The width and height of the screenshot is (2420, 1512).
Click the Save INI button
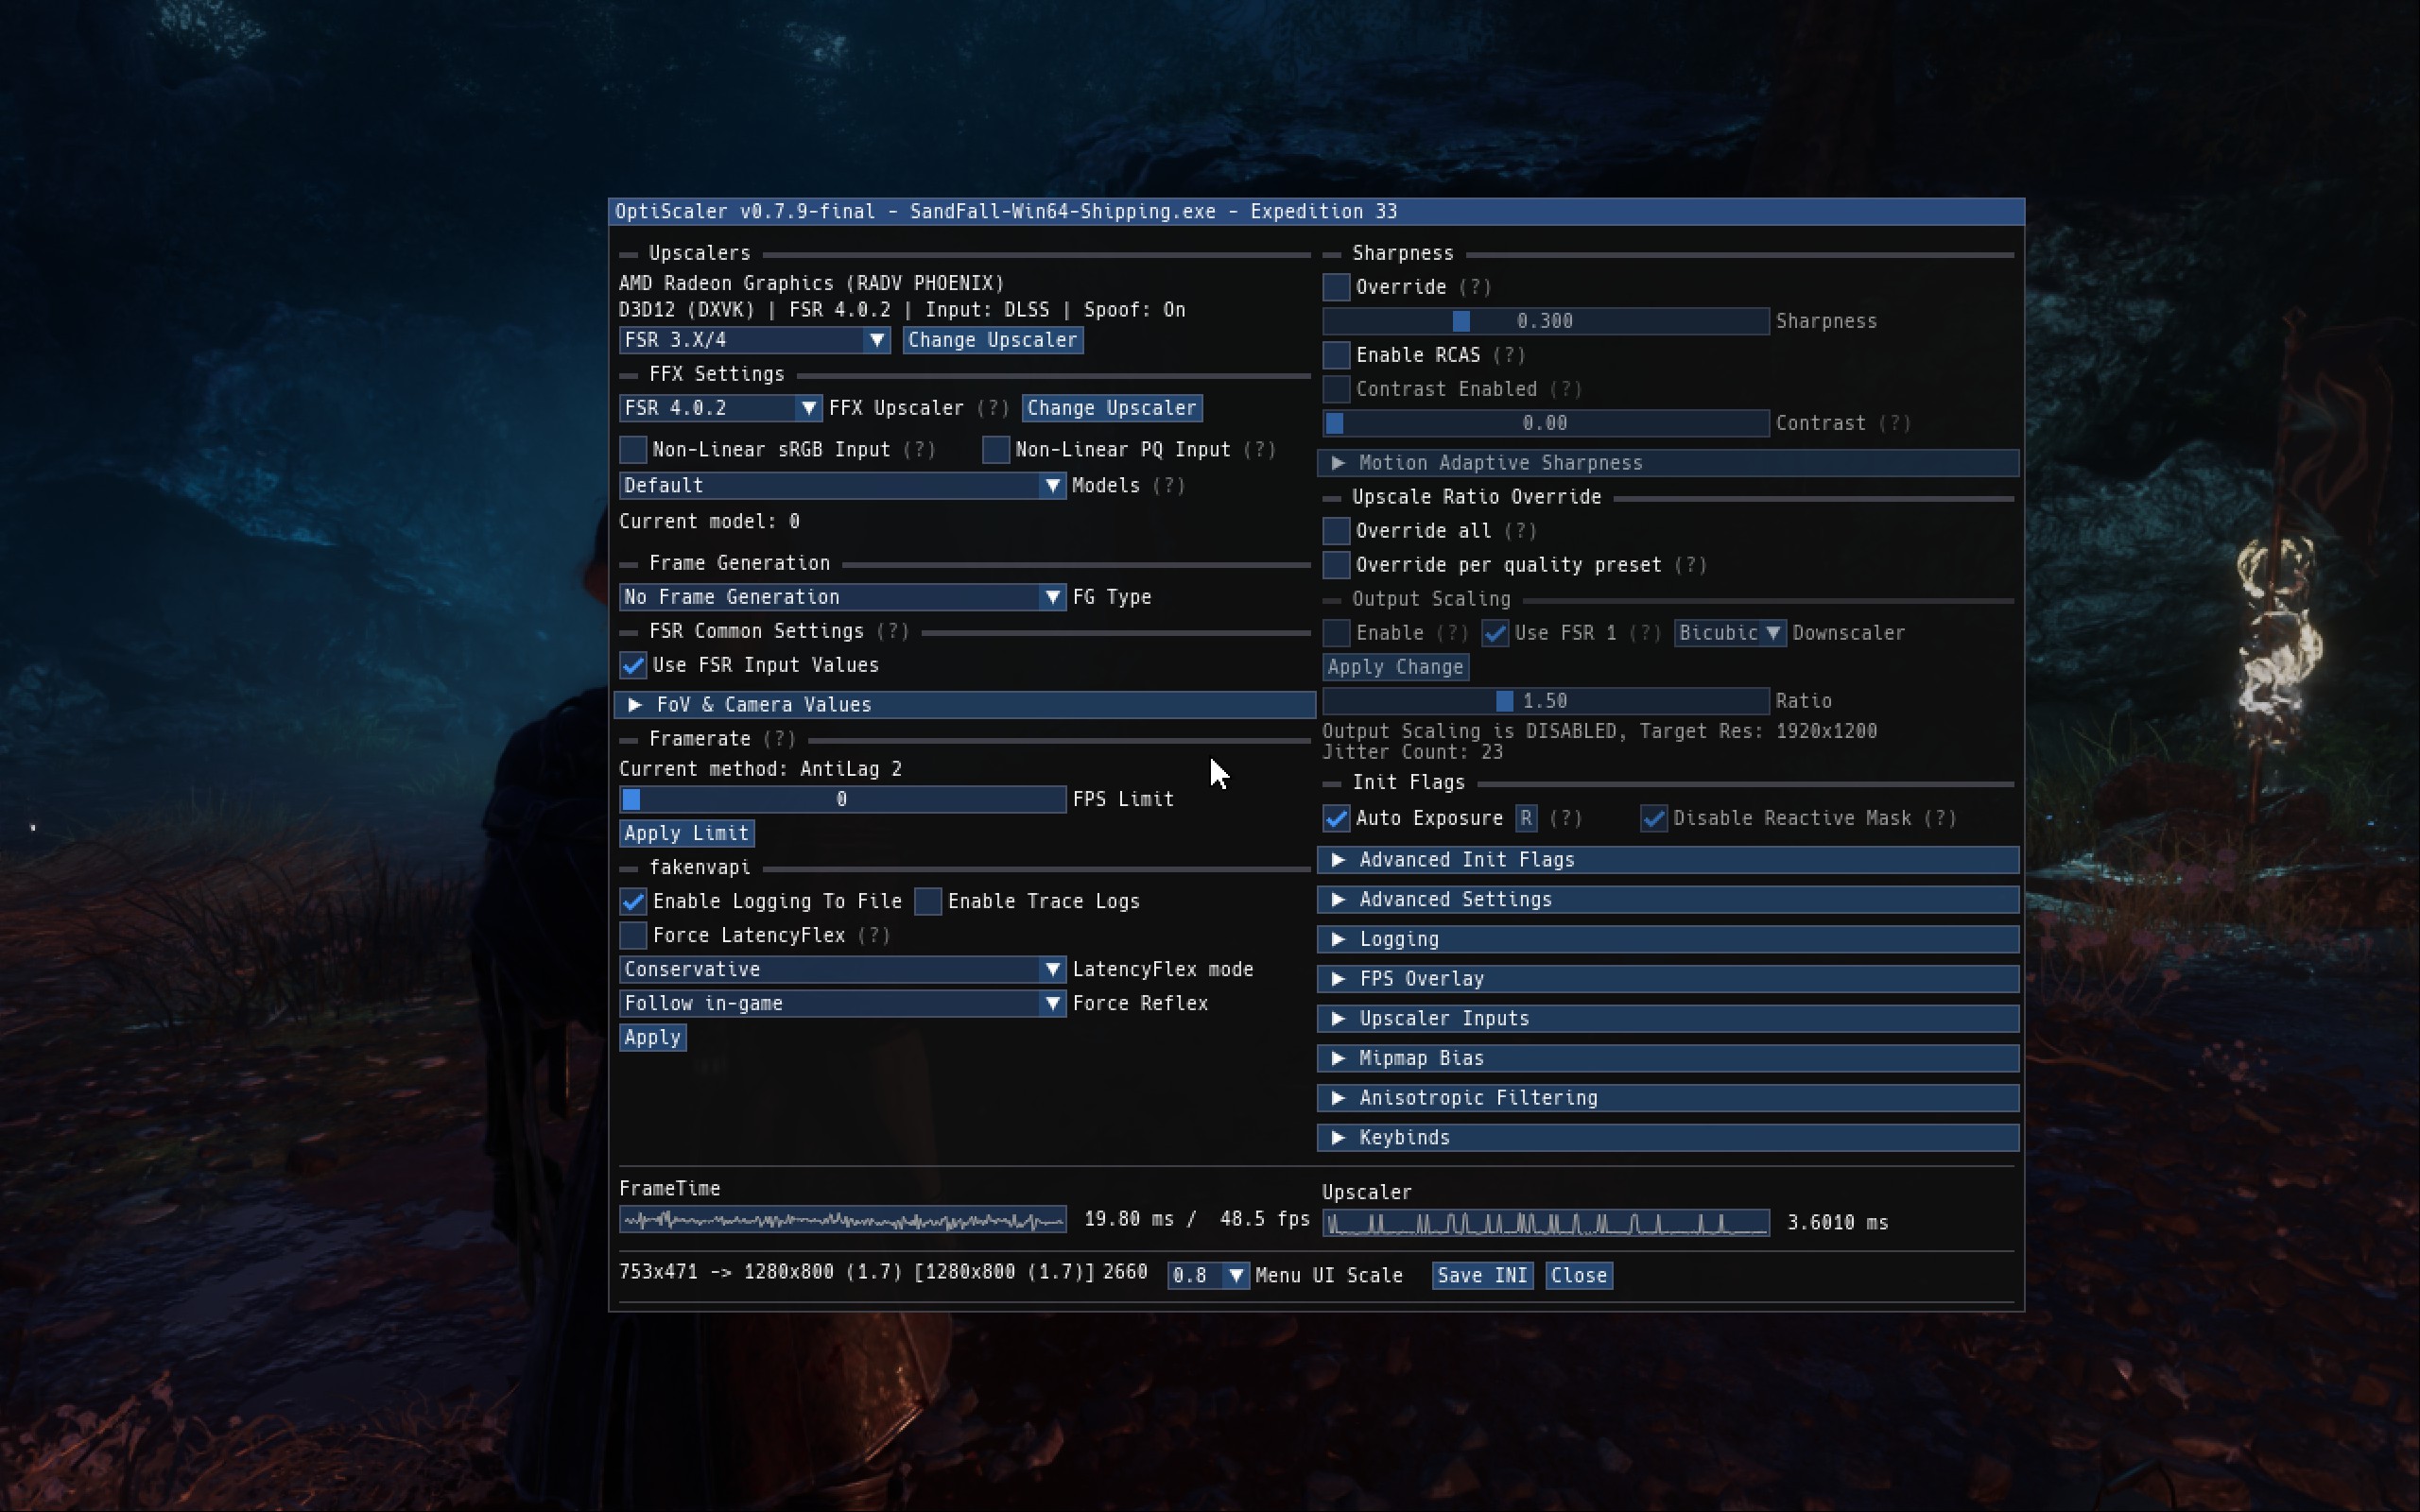(1482, 1275)
